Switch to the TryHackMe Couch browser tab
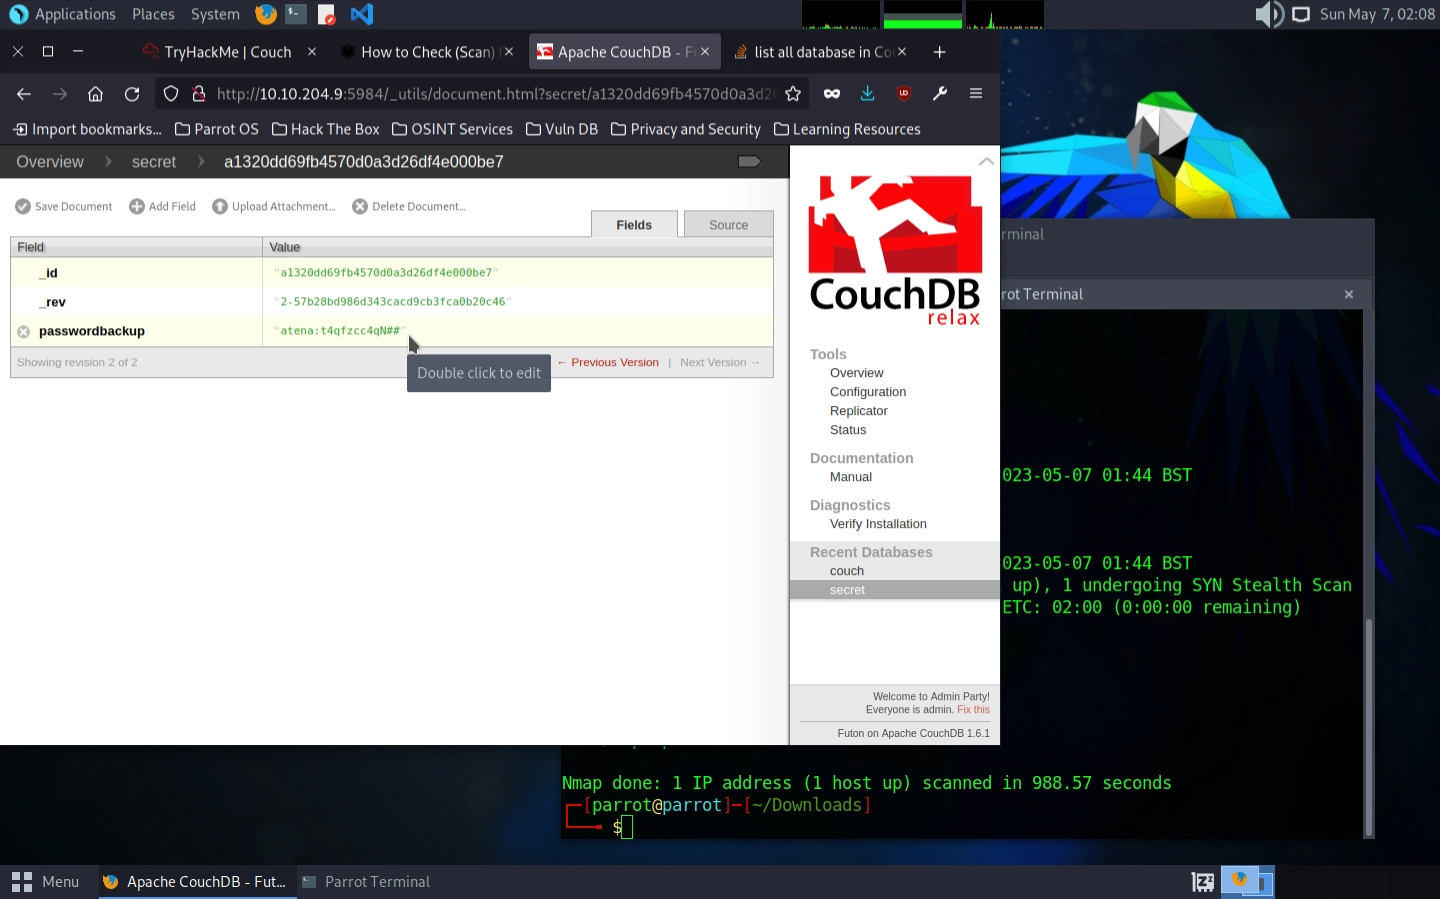 tap(228, 52)
